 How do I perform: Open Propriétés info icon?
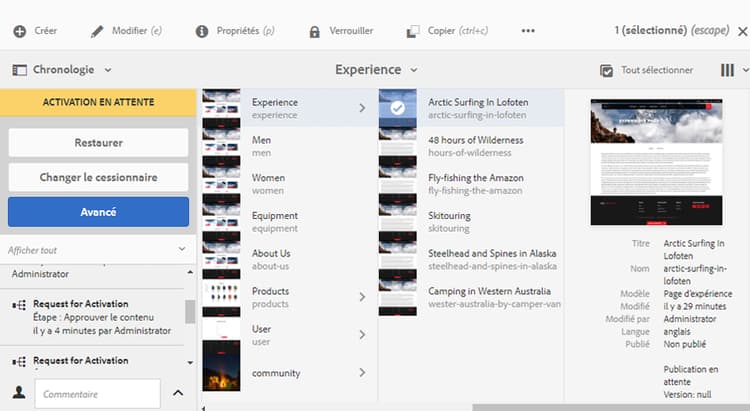202,32
